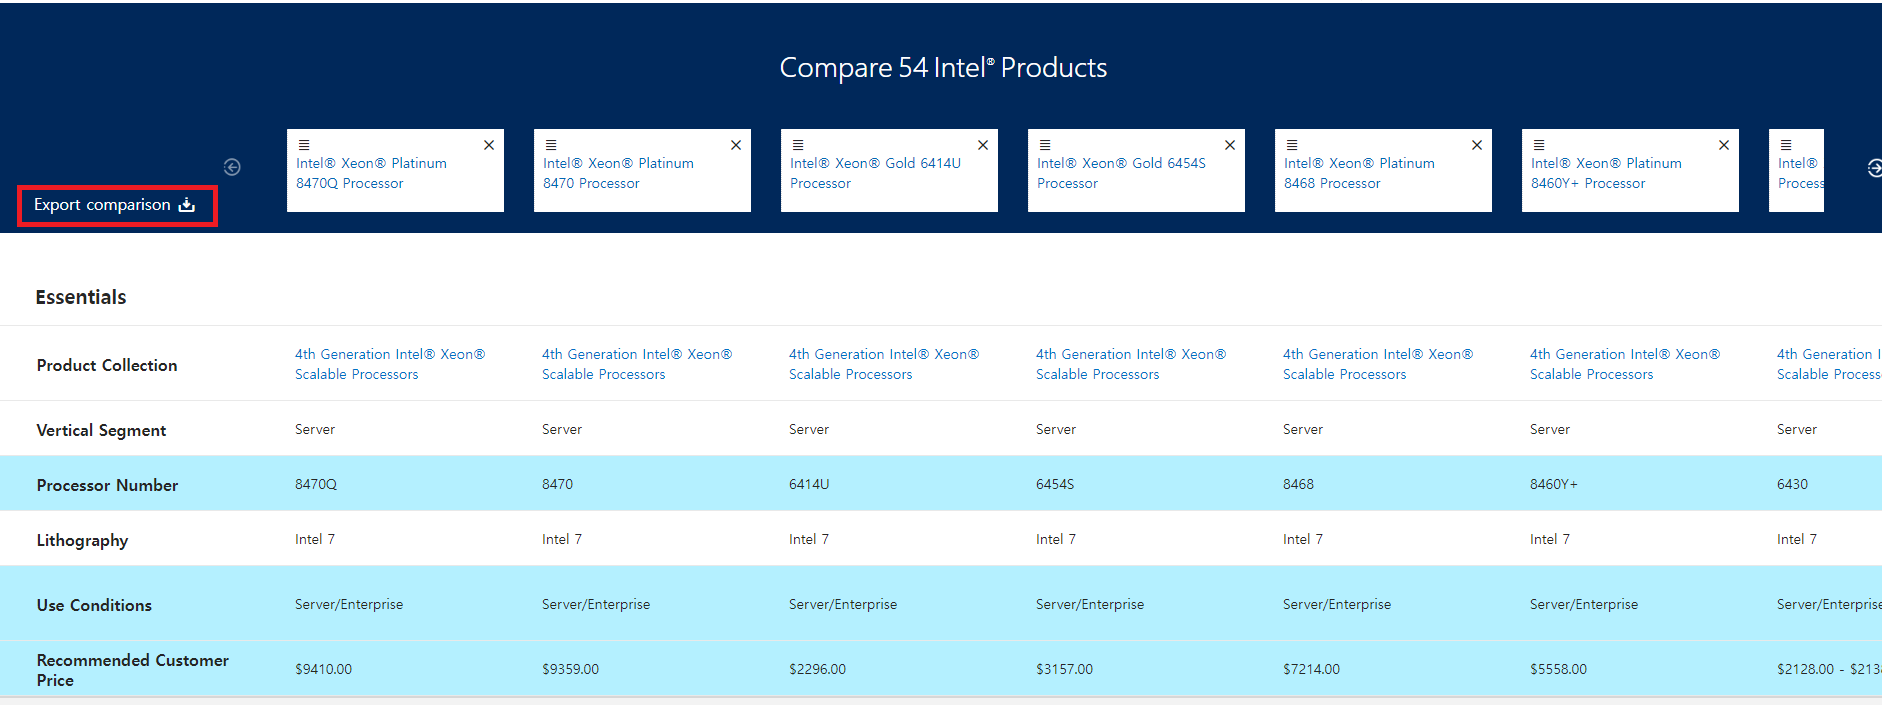Click the Export comparison download icon
1882x705 pixels.
click(187, 205)
